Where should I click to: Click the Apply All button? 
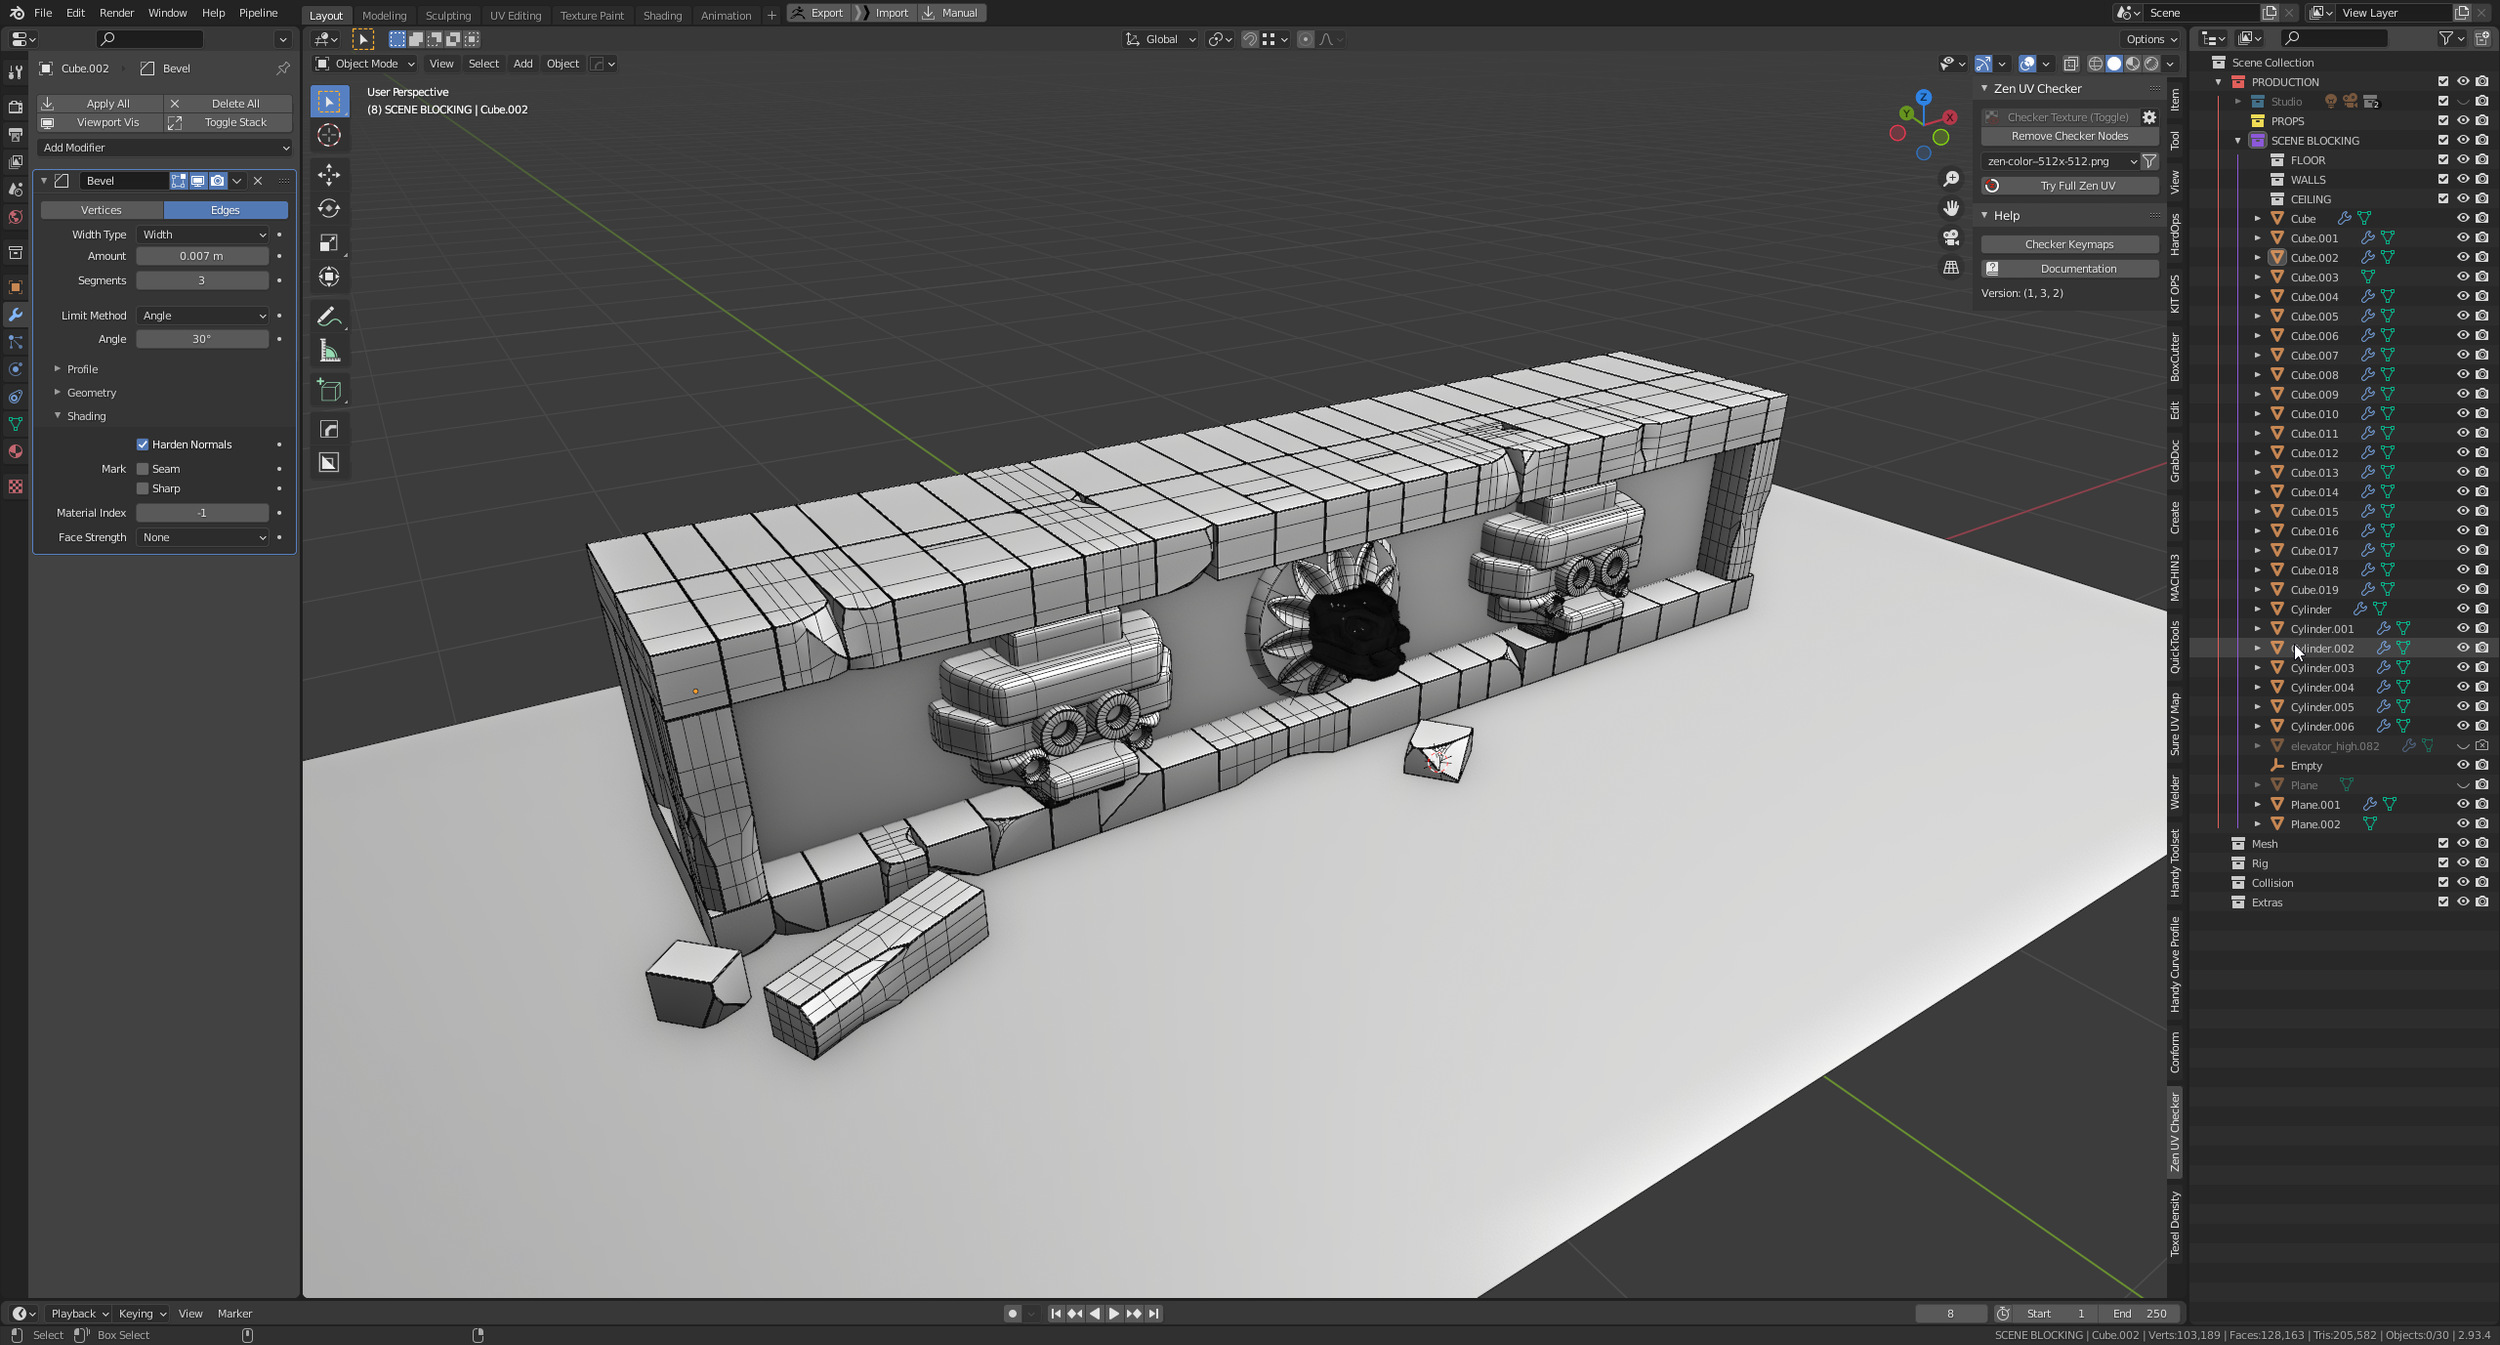[100, 103]
